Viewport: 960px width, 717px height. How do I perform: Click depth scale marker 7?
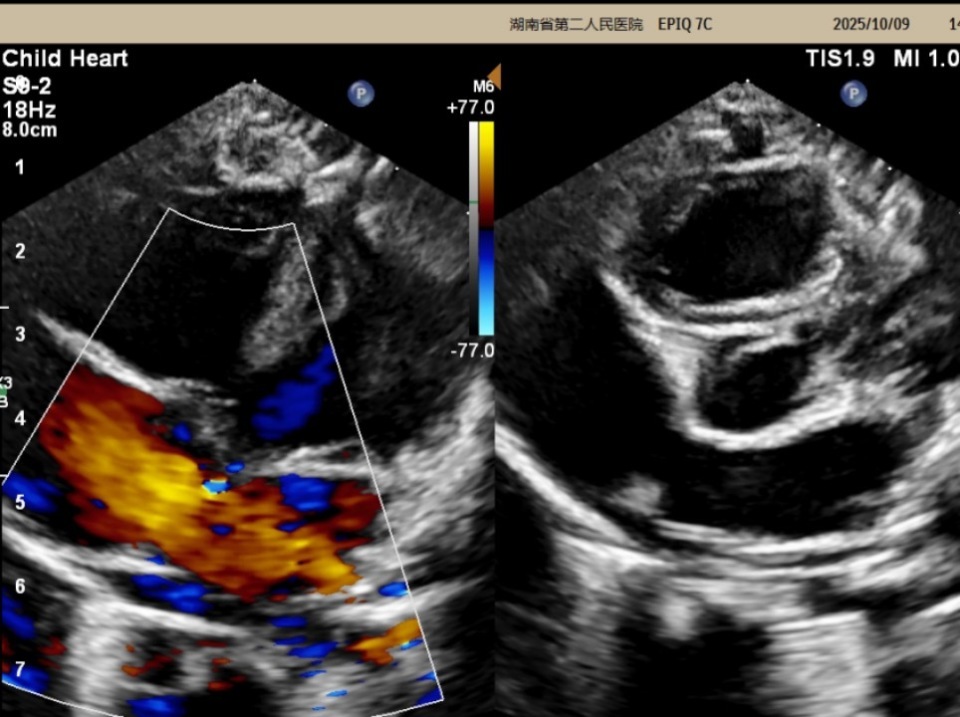[x=20, y=669]
